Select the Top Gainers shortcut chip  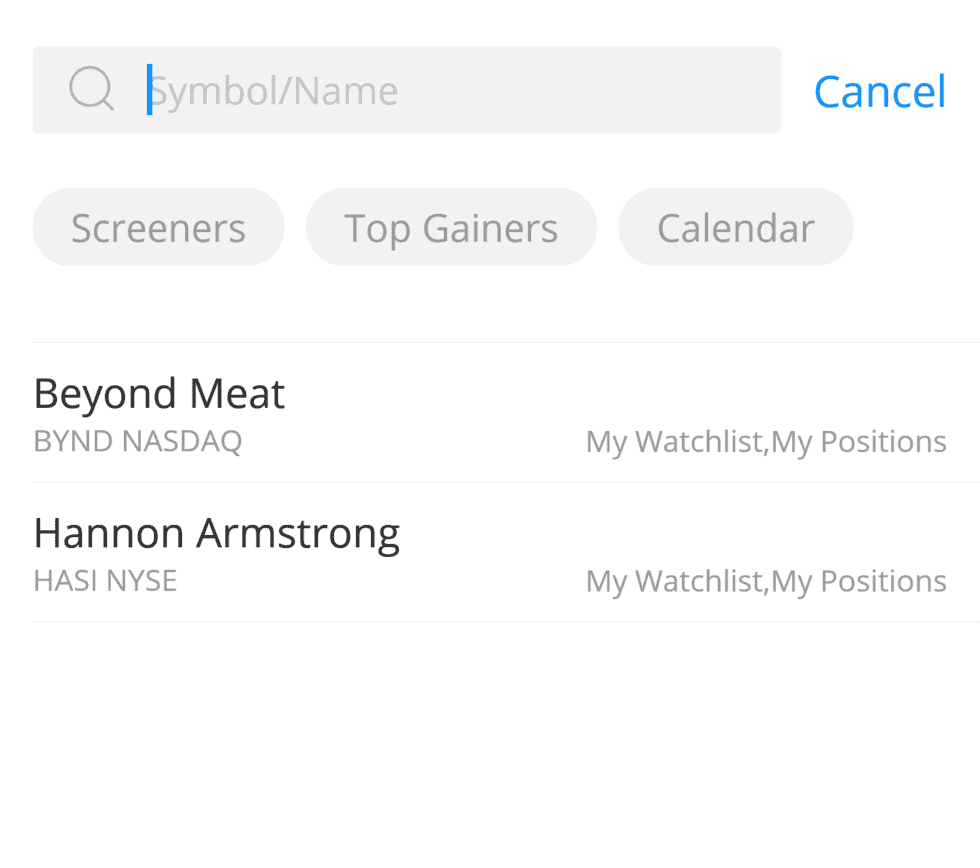tap(451, 227)
